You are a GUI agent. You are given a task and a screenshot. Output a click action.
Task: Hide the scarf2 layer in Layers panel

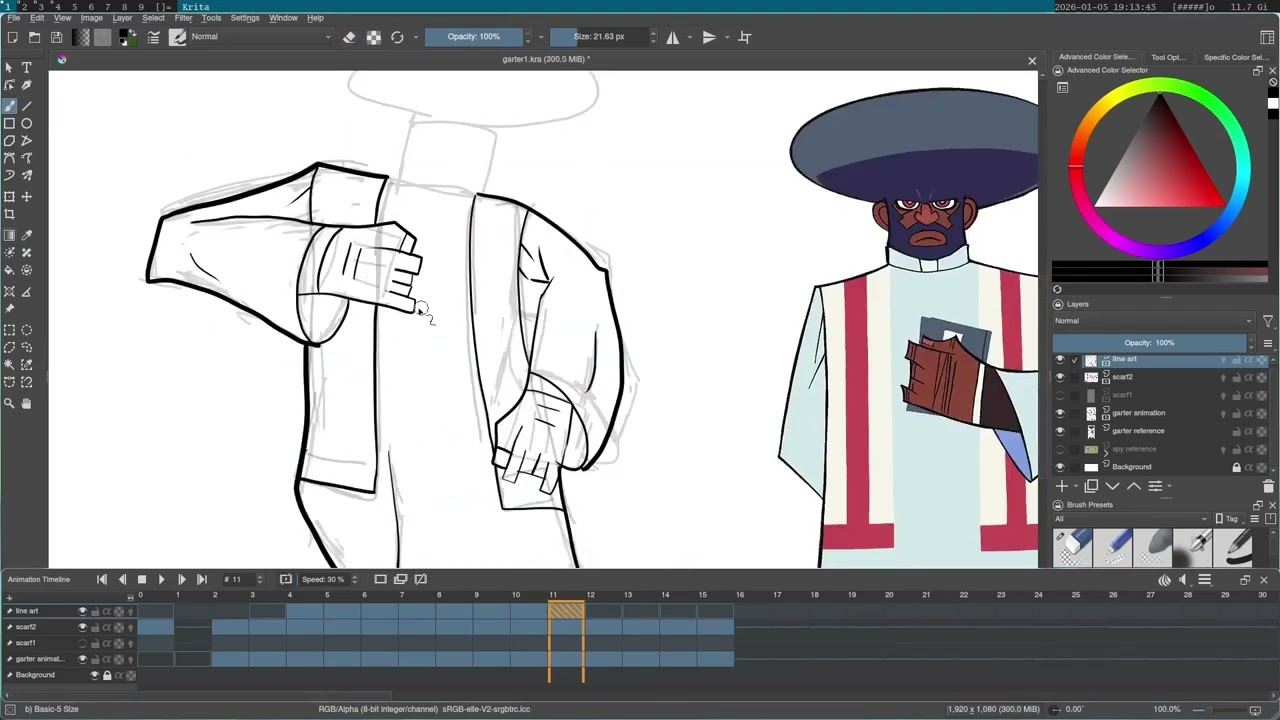1060,377
